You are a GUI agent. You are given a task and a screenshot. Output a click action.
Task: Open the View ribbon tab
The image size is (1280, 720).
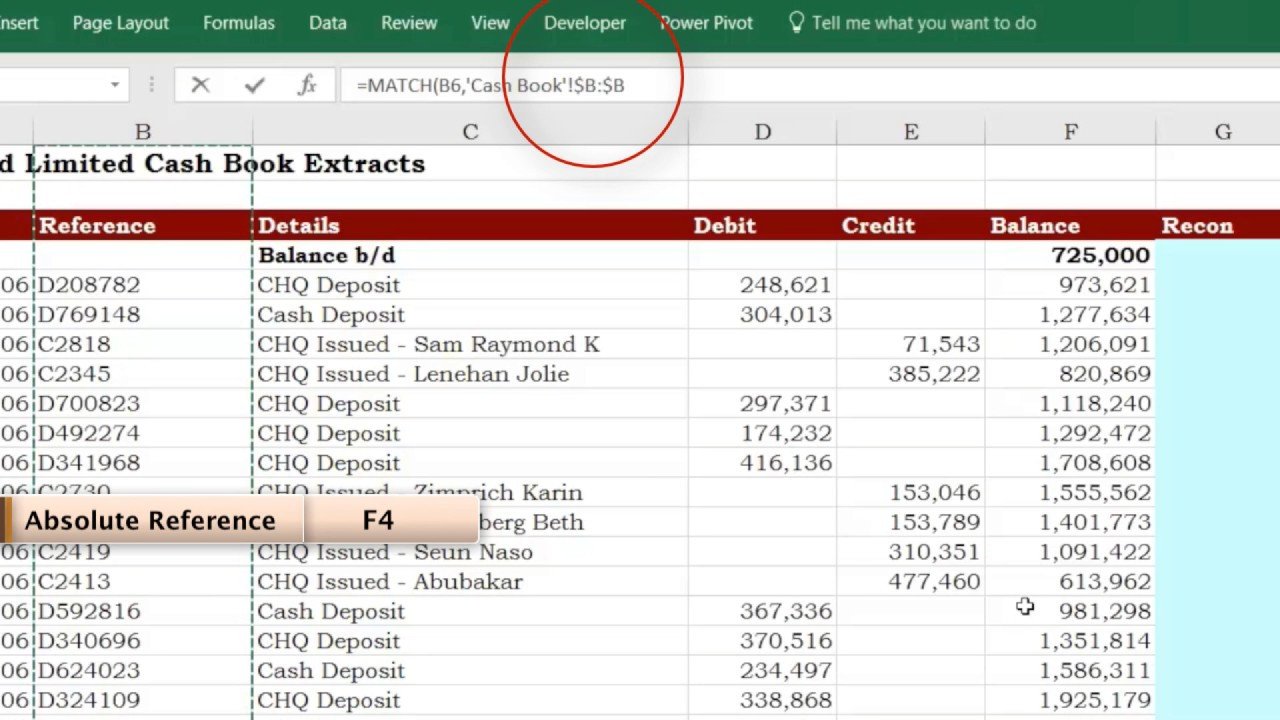[490, 22]
